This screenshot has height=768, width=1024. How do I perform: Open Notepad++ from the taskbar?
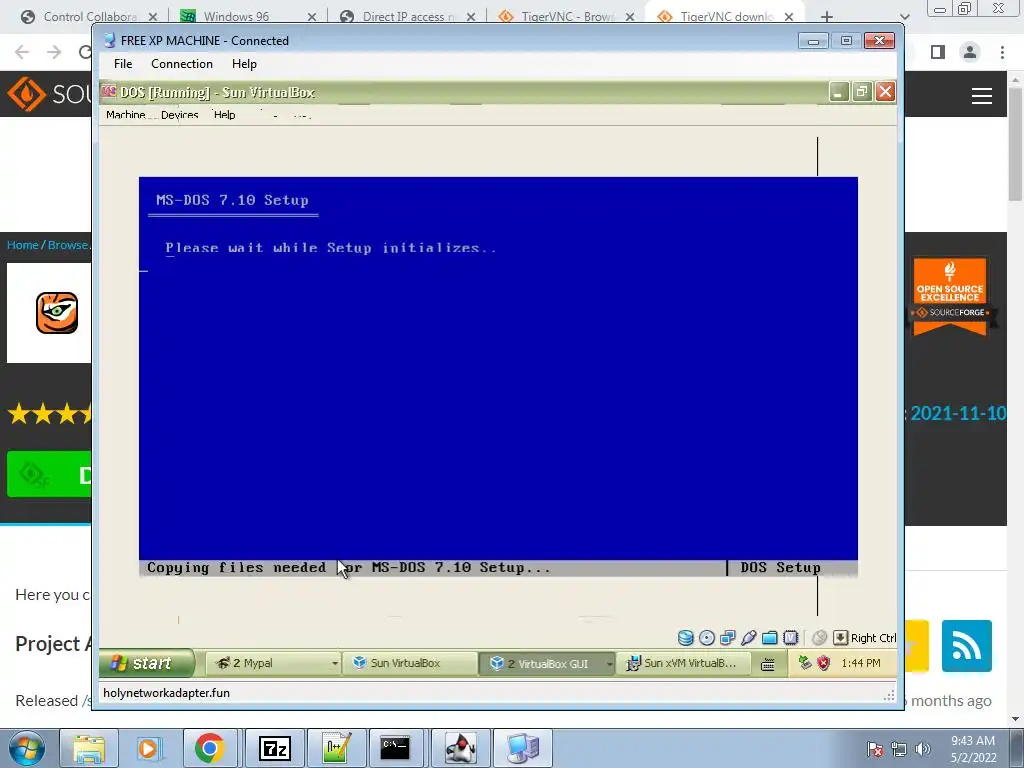click(x=336, y=748)
